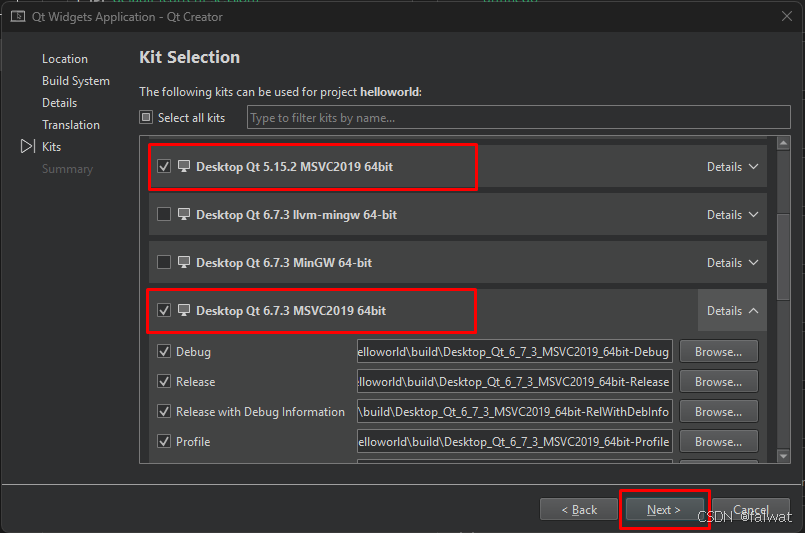Click the Profile build directory path field
Viewport: 805px width, 533px height.
point(514,442)
